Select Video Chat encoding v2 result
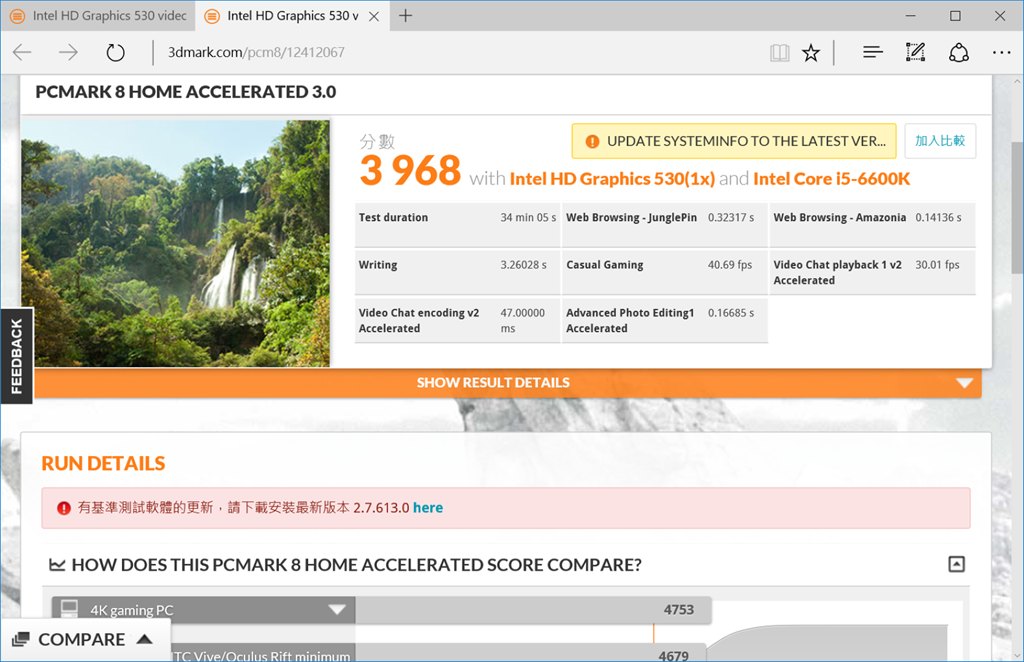The height and width of the screenshot is (662, 1024). pyautogui.click(x=457, y=320)
